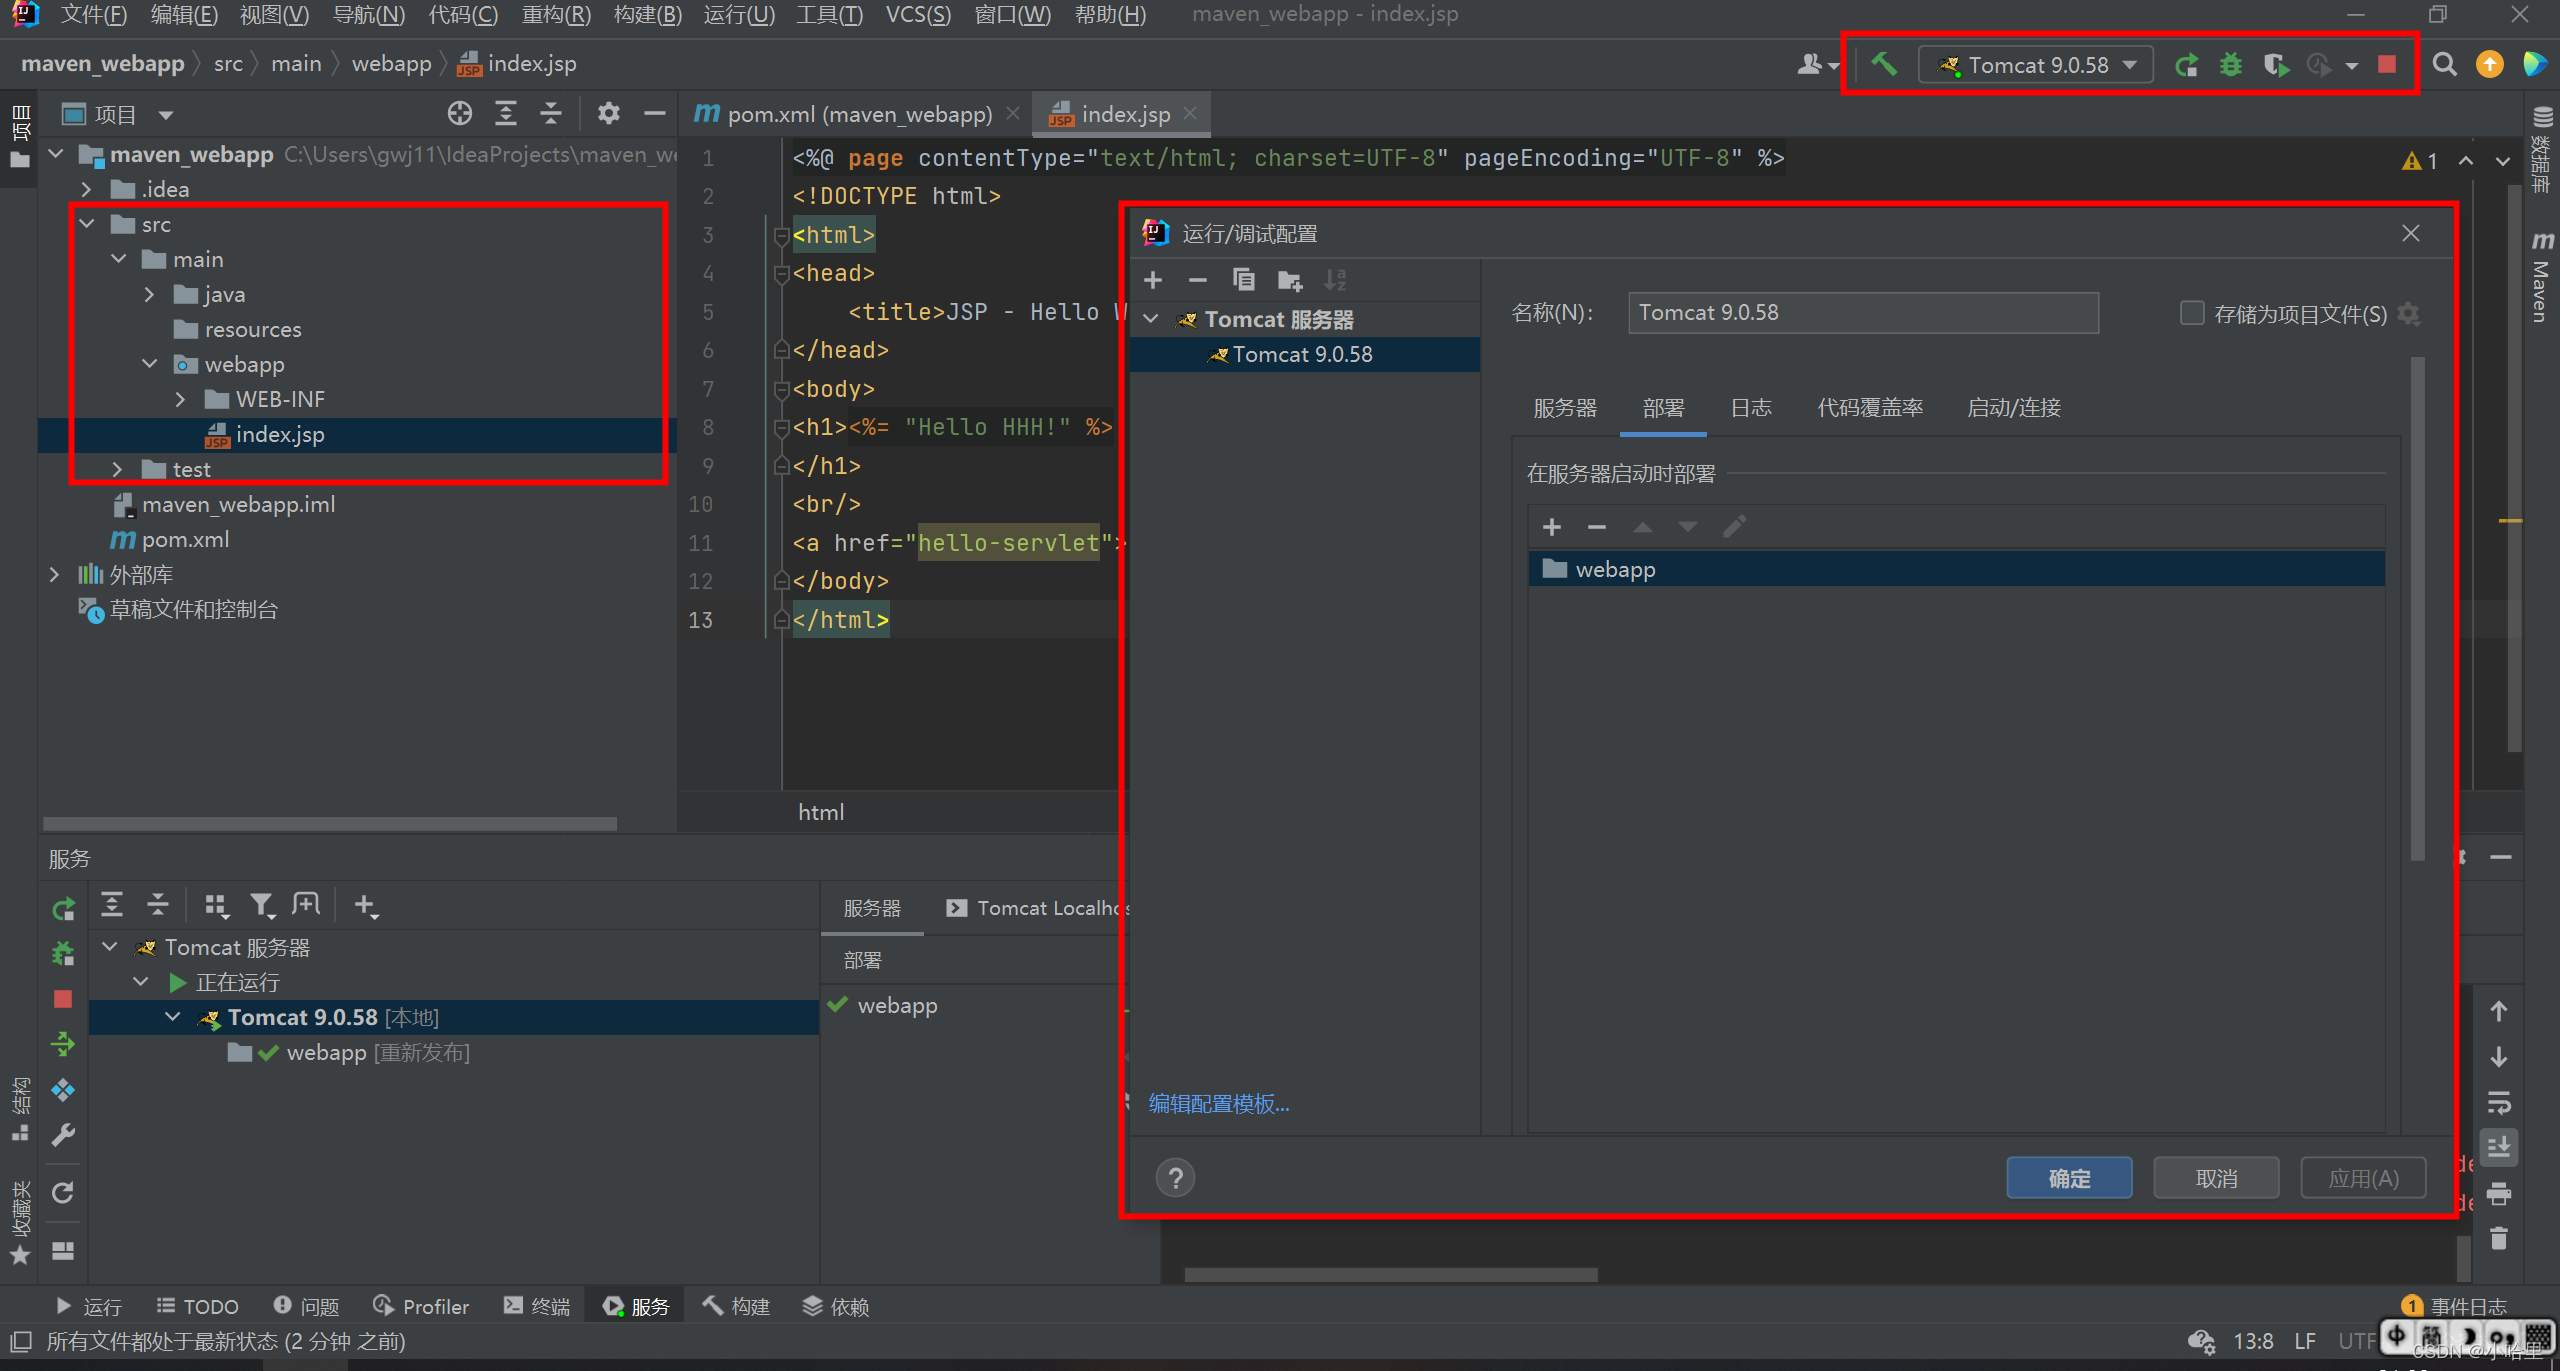Open the edit configuration templates link
The width and height of the screenshot is (2560, 1371).
coord(1218,1103)
